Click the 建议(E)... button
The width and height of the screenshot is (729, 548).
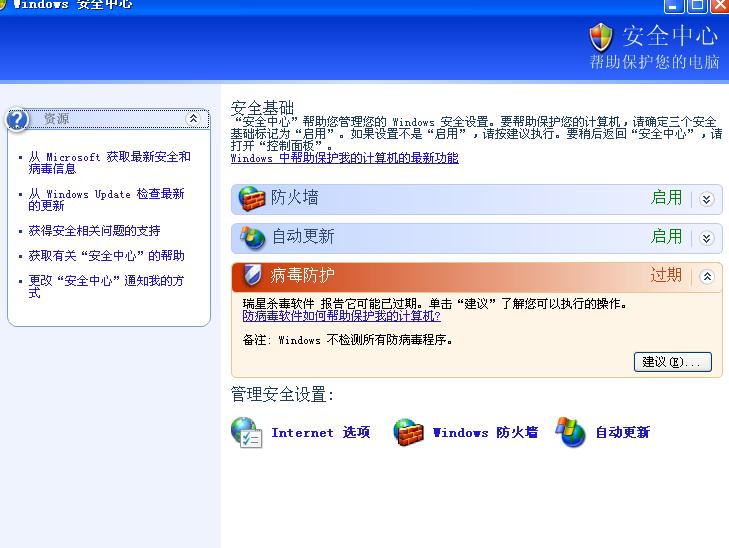pos(672,362)
